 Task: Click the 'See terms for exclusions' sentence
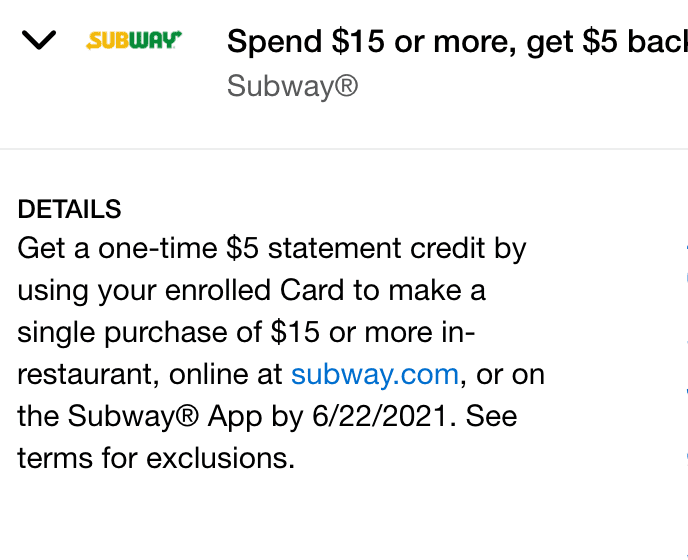coord(267,437)
